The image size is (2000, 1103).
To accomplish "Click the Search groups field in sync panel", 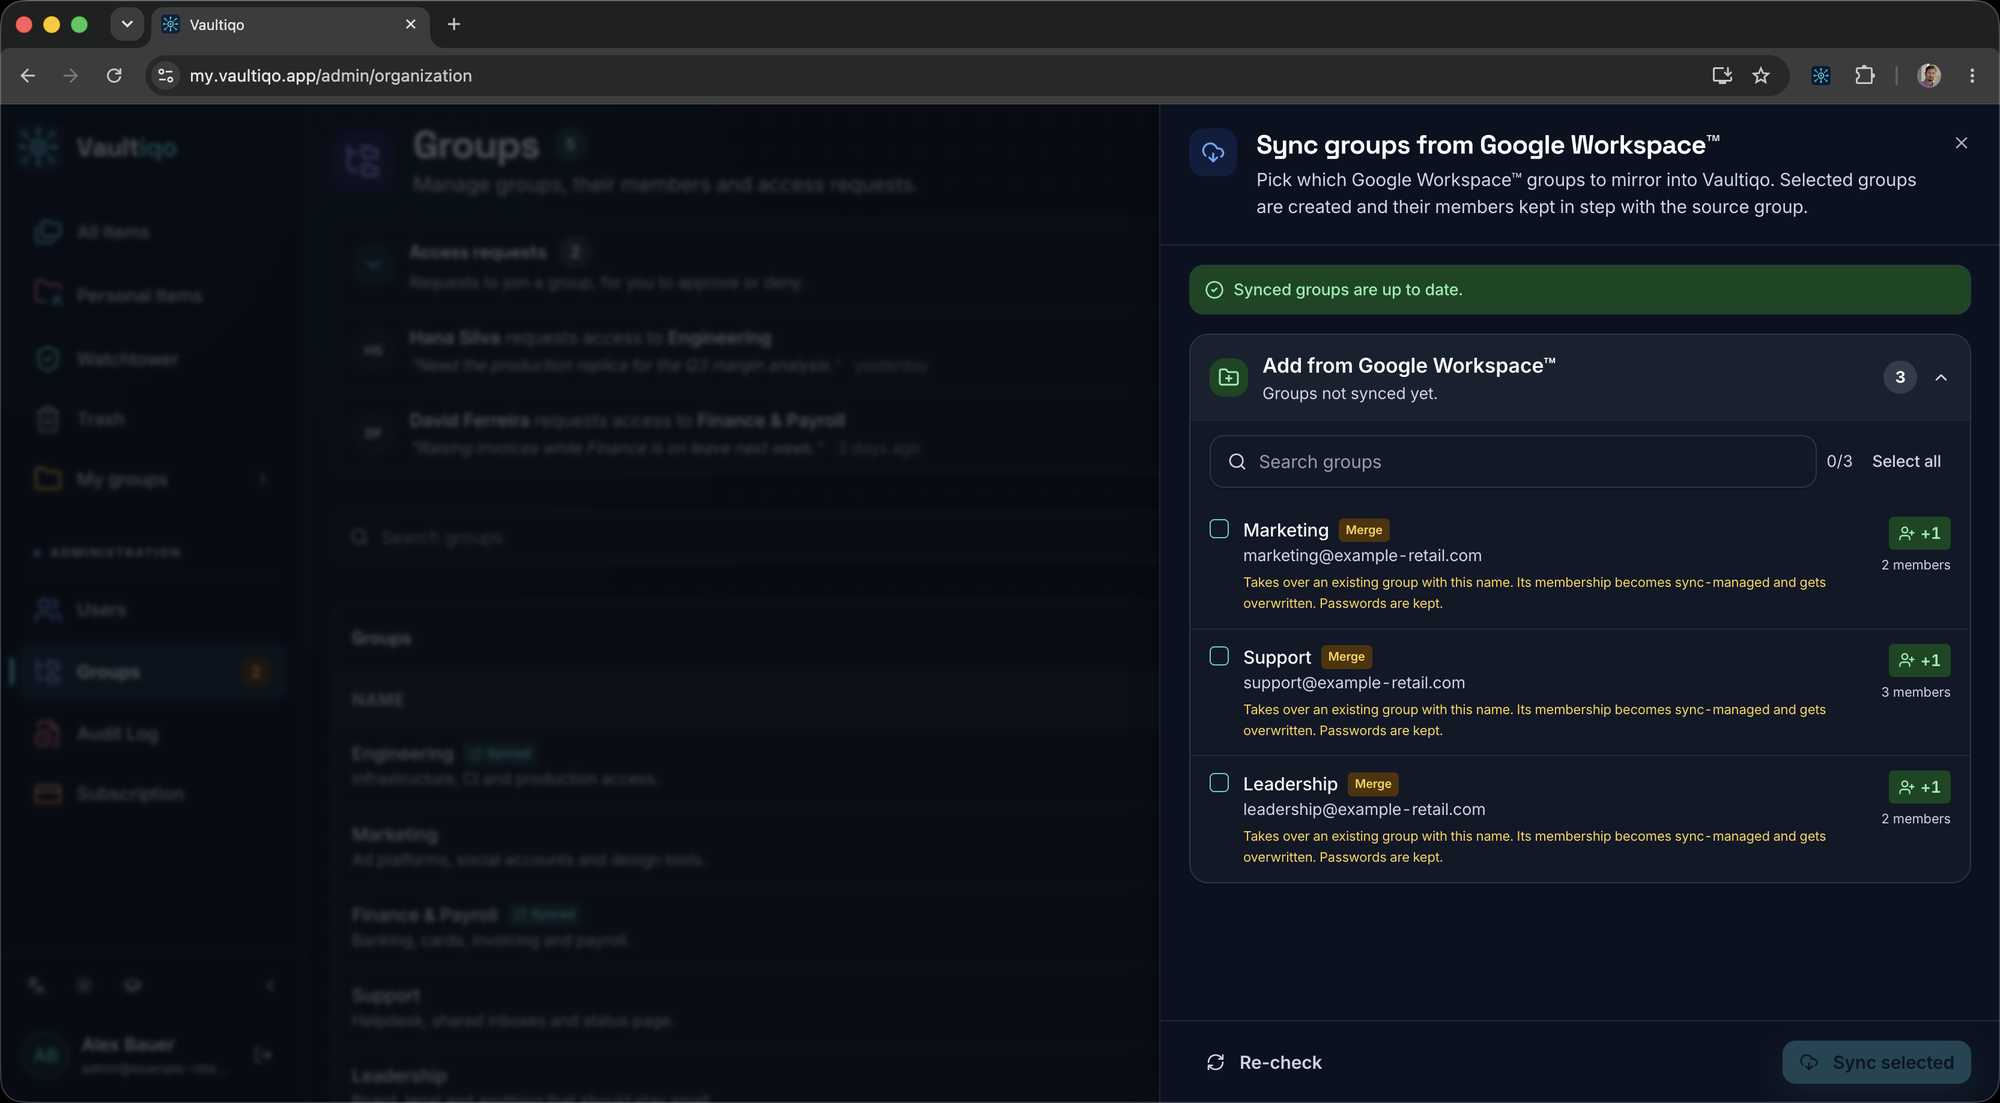I will click(1512, 461).
